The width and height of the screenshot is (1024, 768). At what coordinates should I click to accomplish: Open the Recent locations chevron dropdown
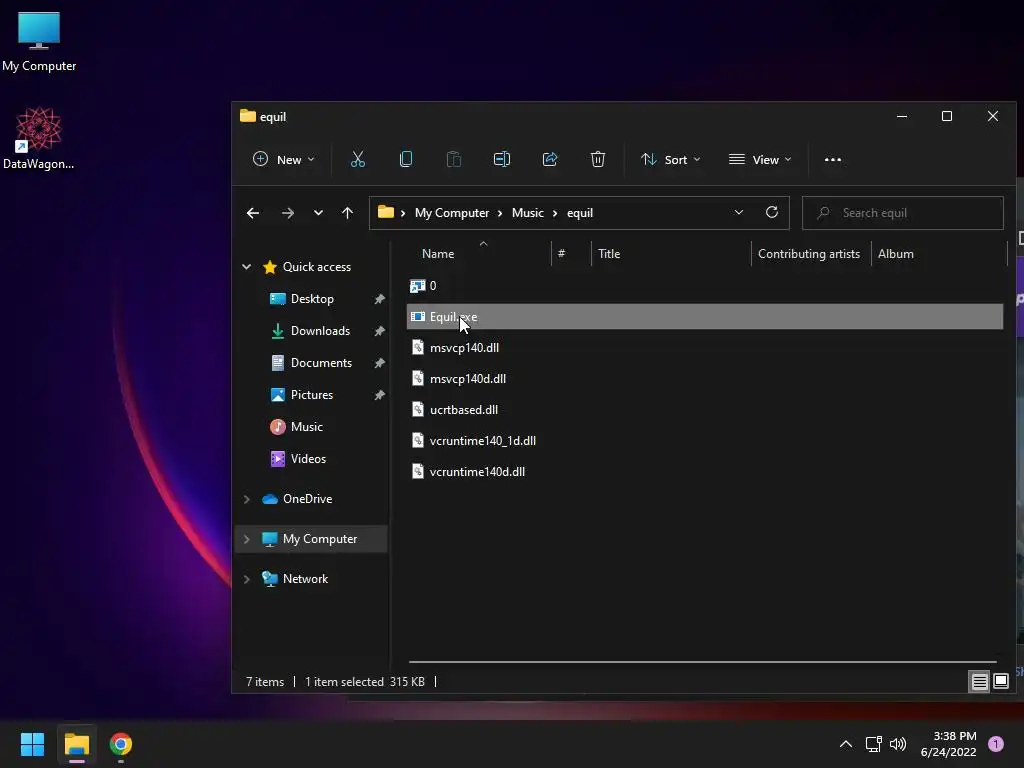click(x=318, y=213)
